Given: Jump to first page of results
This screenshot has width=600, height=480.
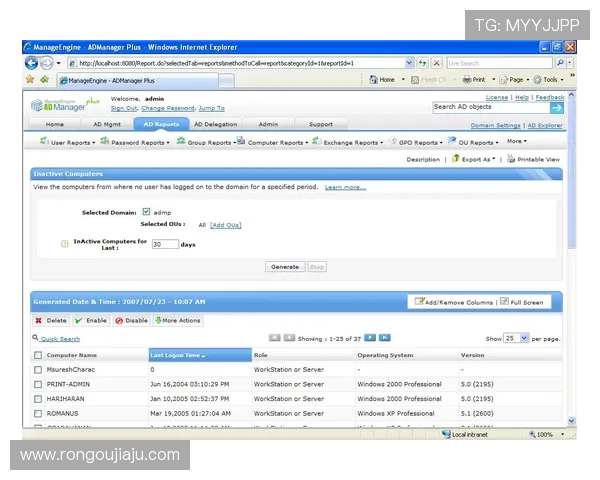Looking at the screenshot, I should 275,338.
